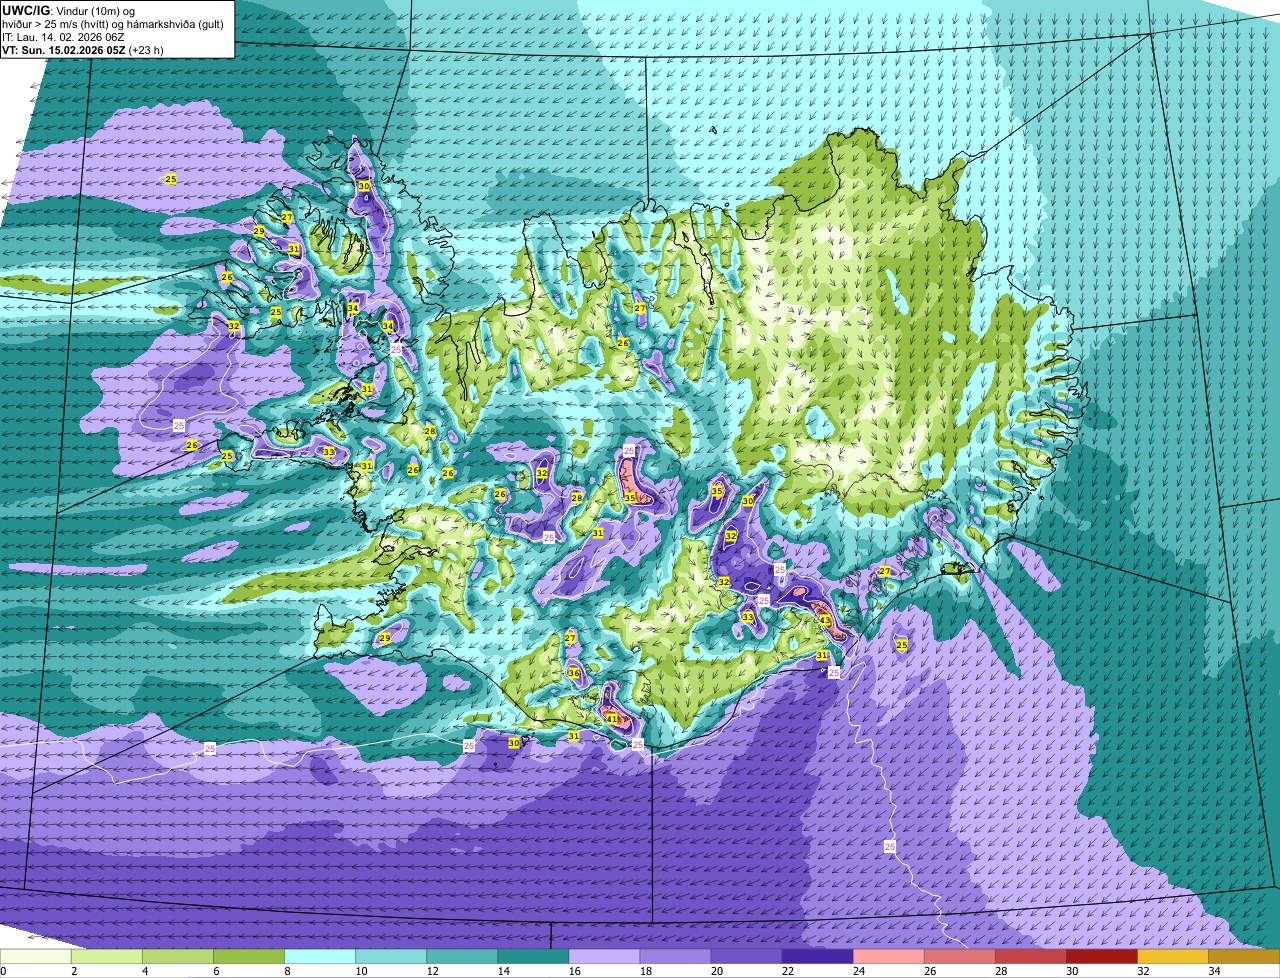
Task: Click the dark teal 14–16 m/s legend swatch
Action: pos(533,956)
